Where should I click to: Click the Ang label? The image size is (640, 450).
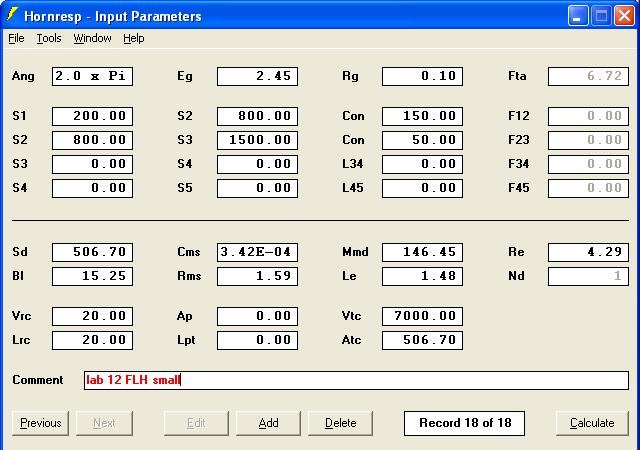tap(23, 76)
